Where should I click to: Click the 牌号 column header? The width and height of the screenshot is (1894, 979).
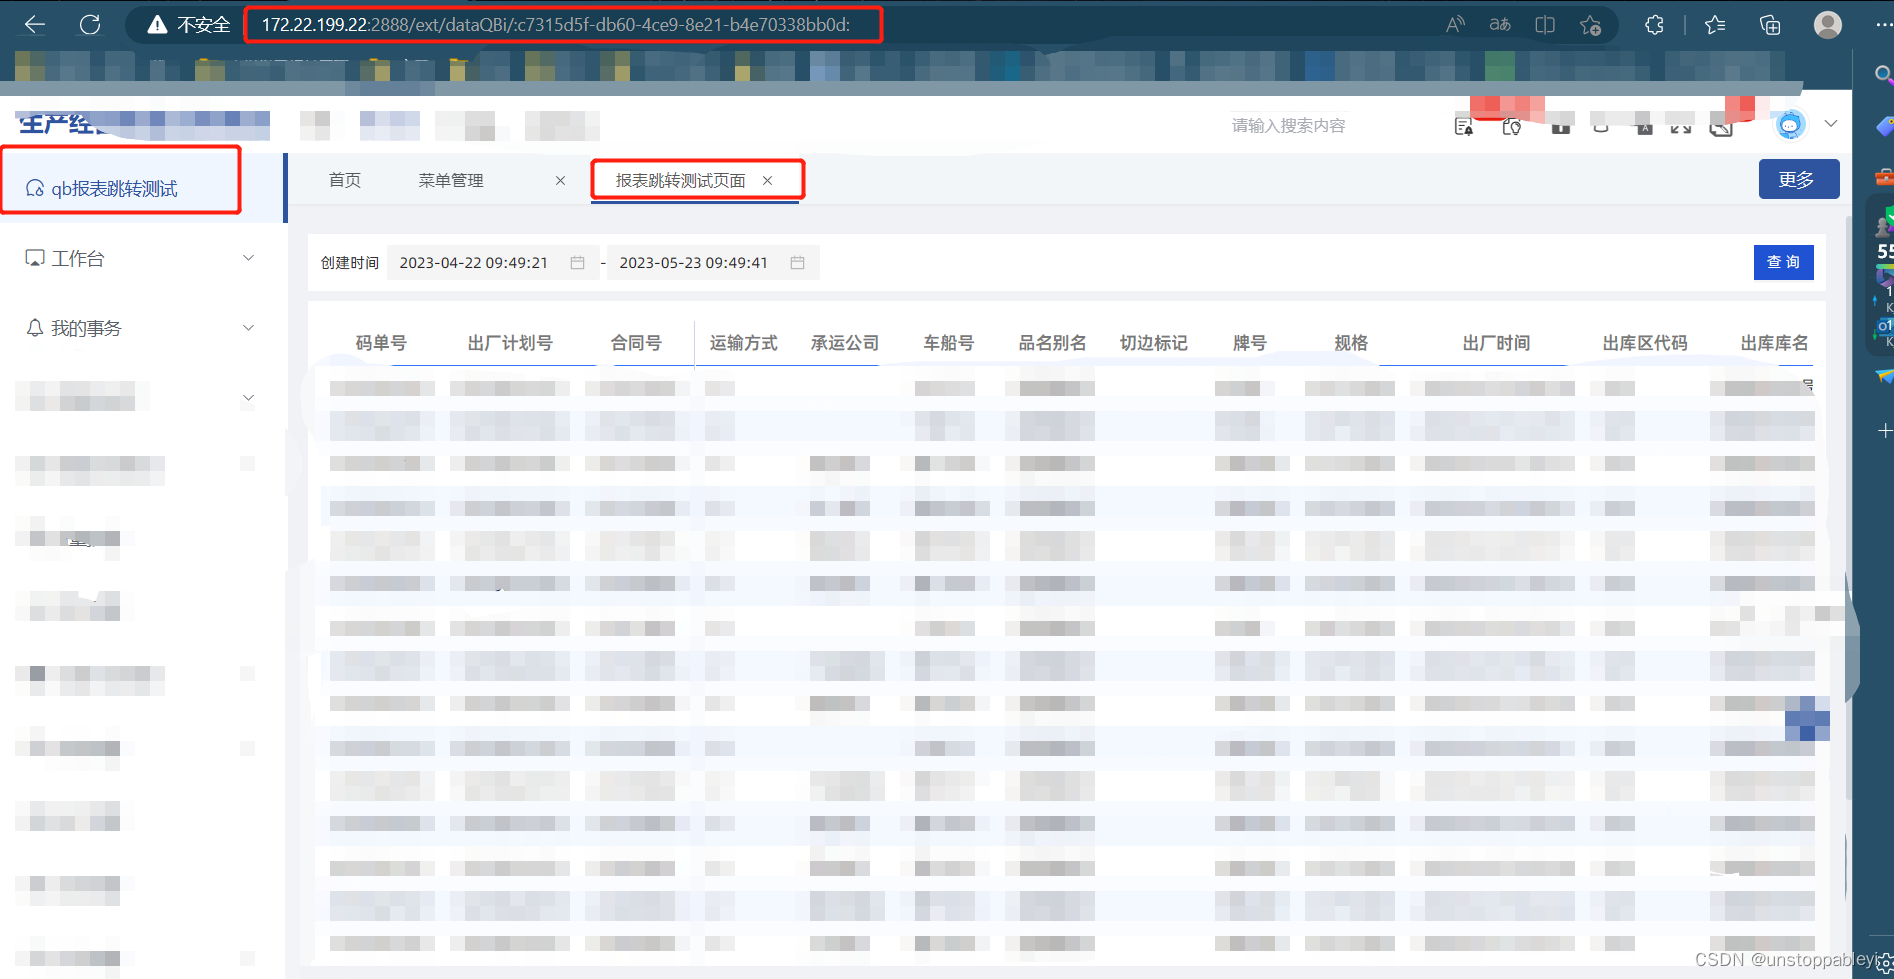(1250, 343)
